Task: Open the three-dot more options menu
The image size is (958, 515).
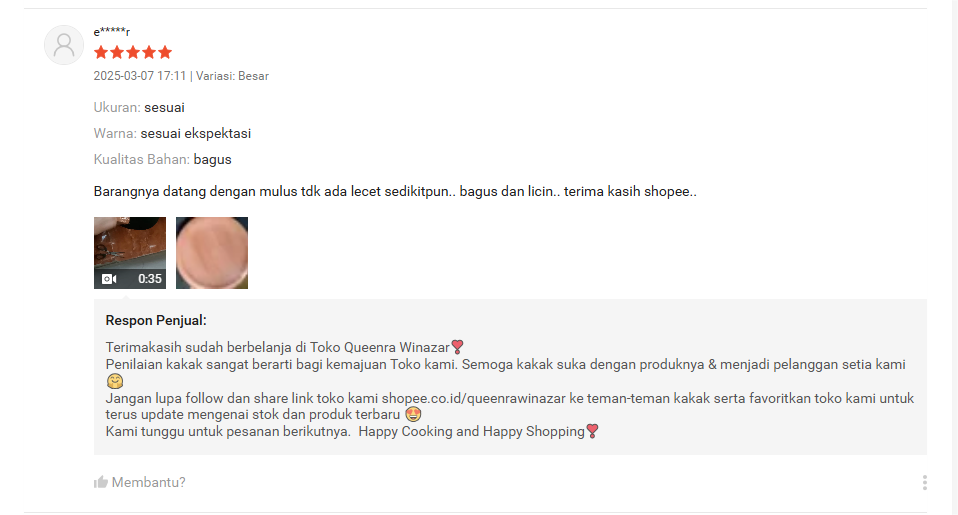Action: [924, 483]
